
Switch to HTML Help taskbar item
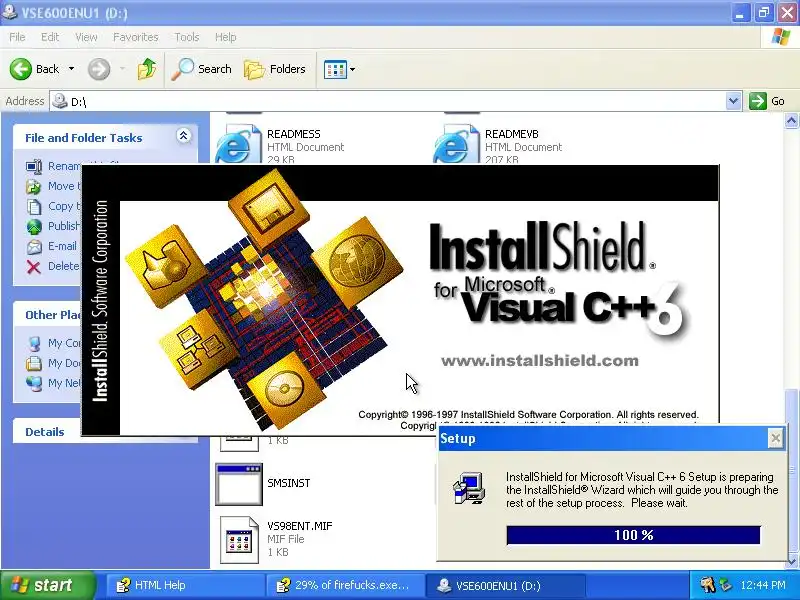pyautogui.click(x=185, y=585)
